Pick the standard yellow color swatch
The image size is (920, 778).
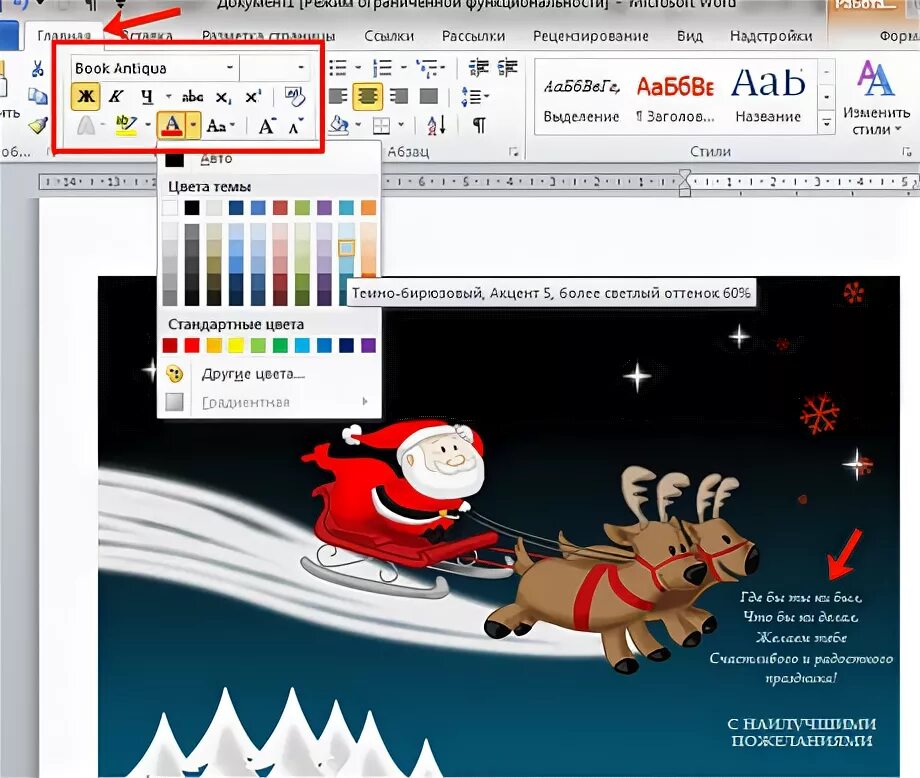[236, 346]
